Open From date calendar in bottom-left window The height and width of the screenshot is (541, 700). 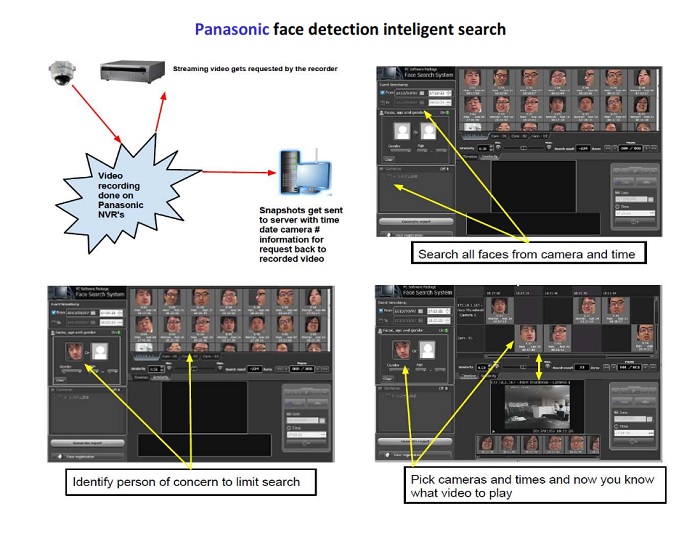pyautogui.click(x=93, y=313)
